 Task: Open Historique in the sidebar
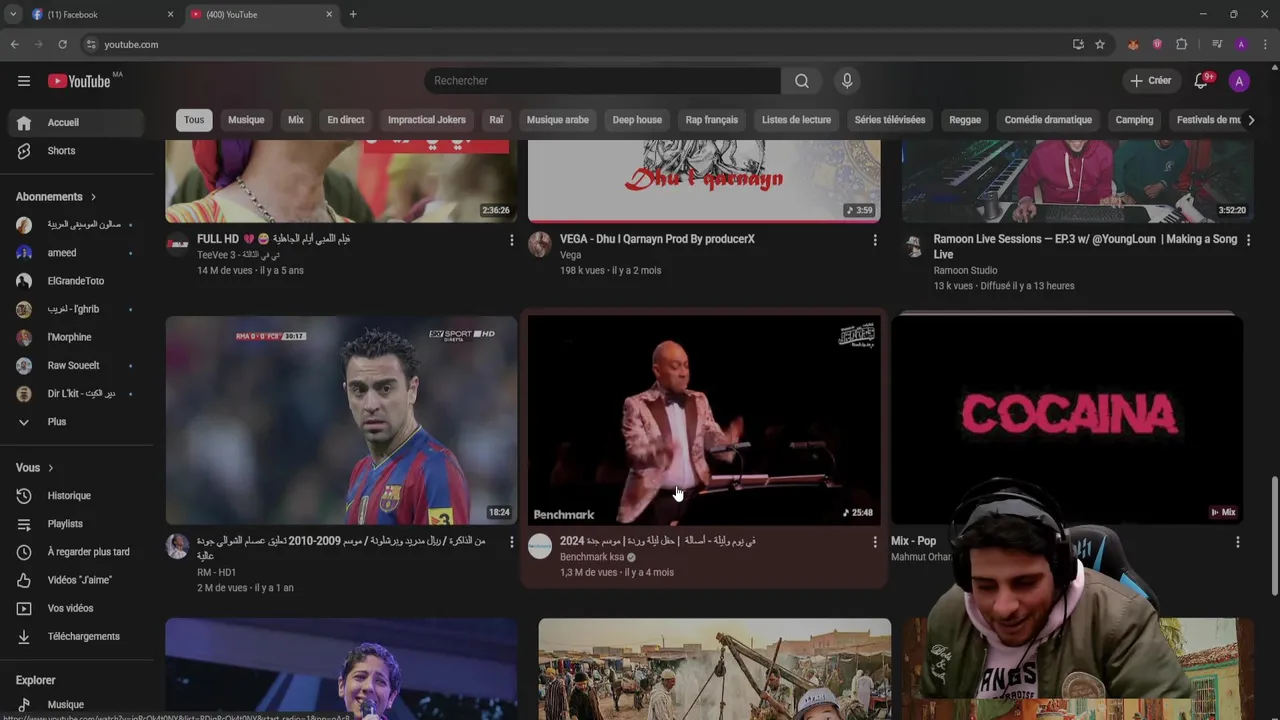76,496
